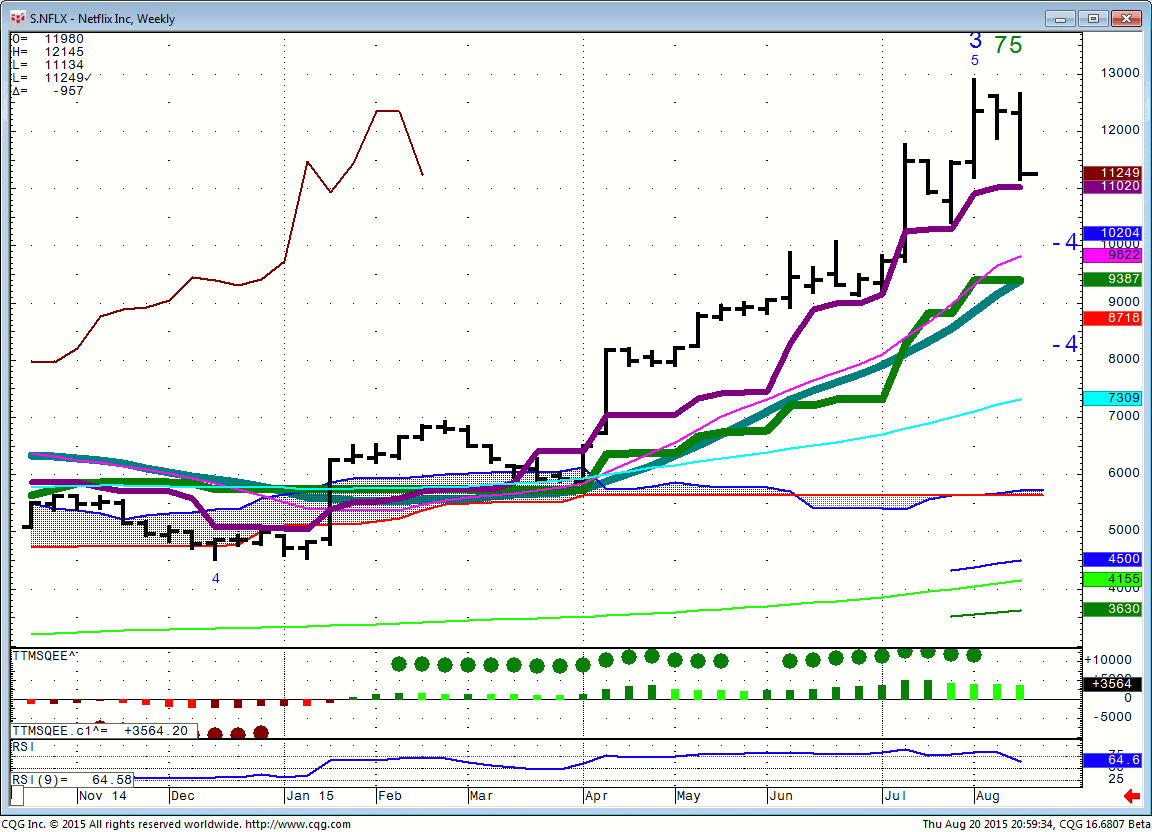1152x832 pixels.
Task: Click the 6000 price scale value
Action: click(x=1124, y=473)
